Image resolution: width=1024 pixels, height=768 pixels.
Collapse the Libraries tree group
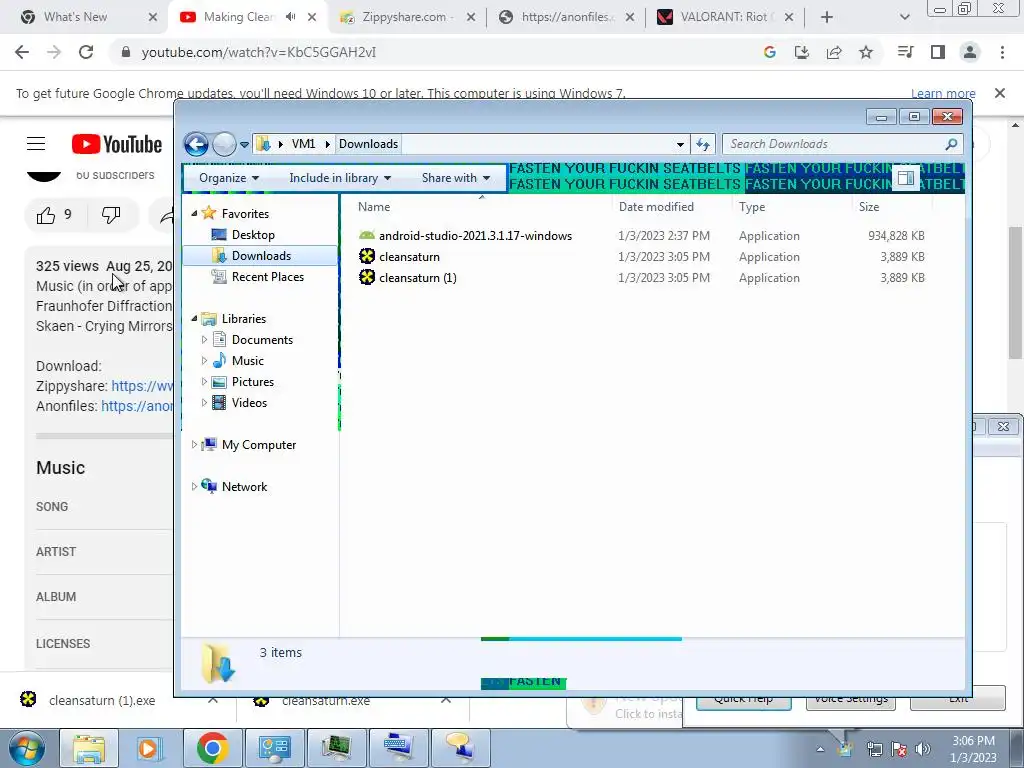(x=194, y=318)
